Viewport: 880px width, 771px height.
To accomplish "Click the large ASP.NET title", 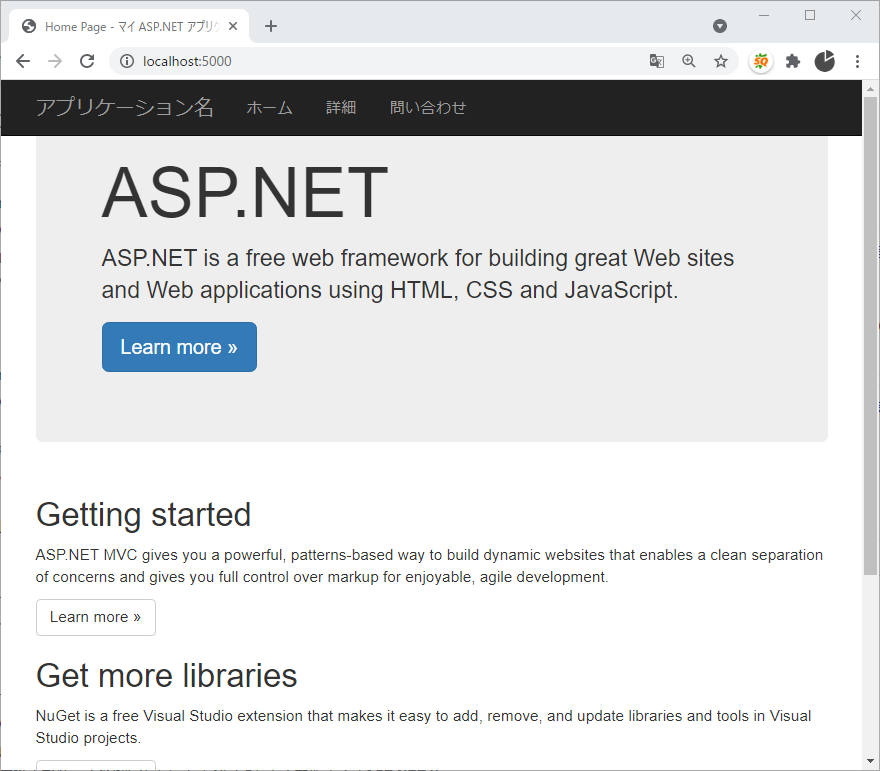I will (x=245, y=192).
